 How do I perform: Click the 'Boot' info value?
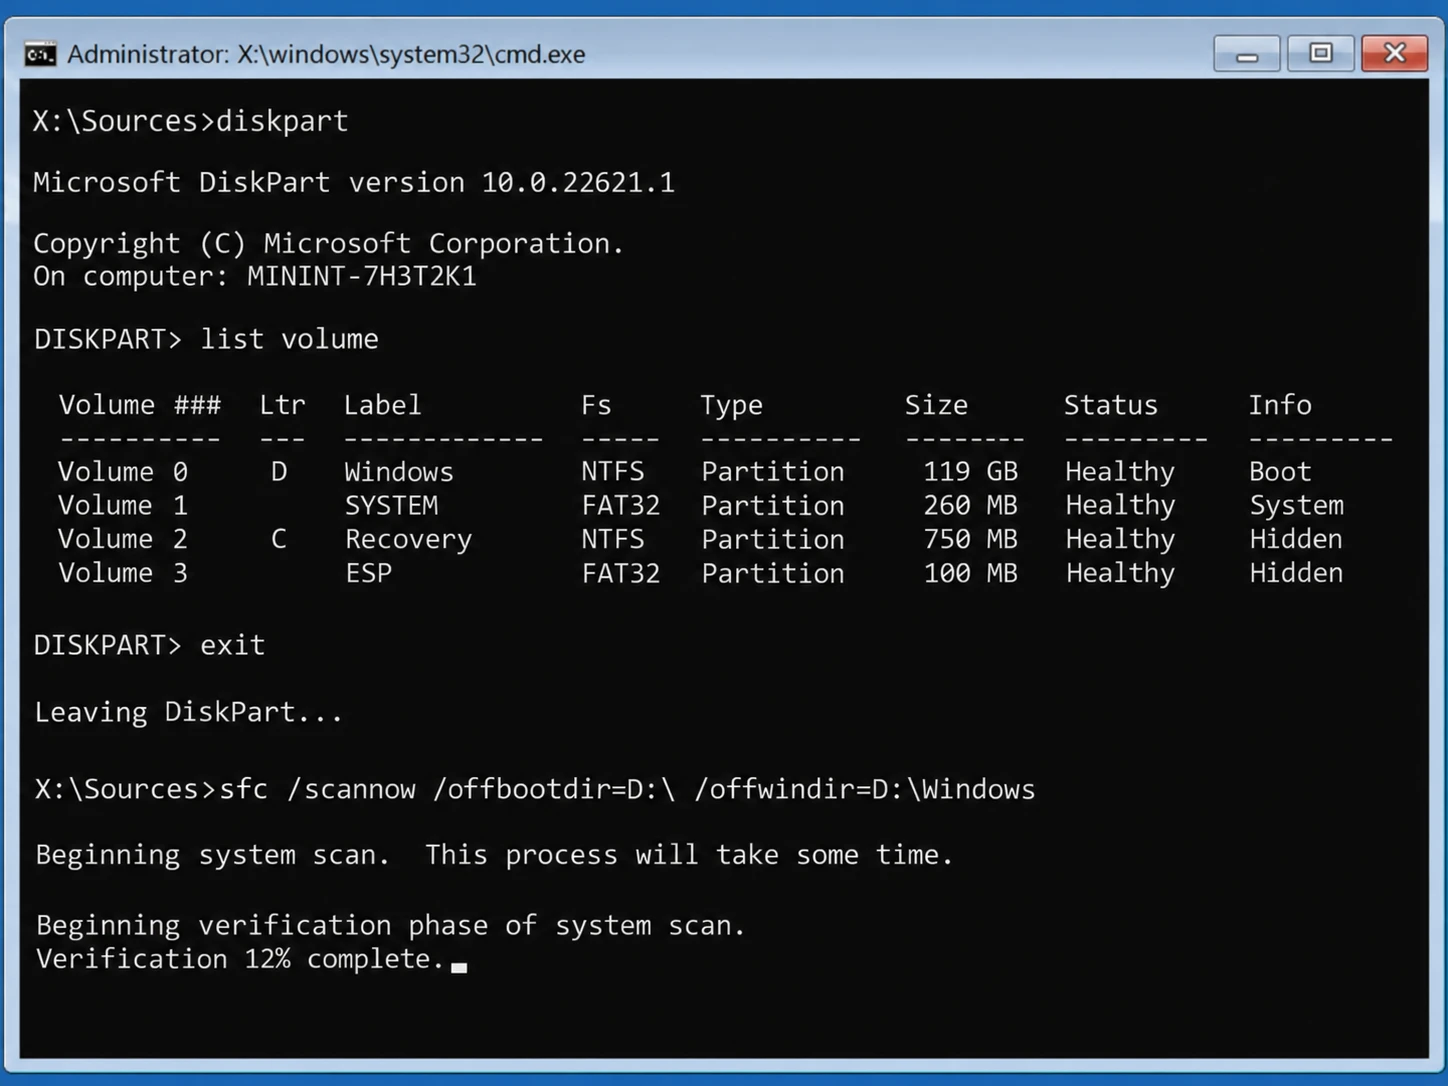[1280, 471]
